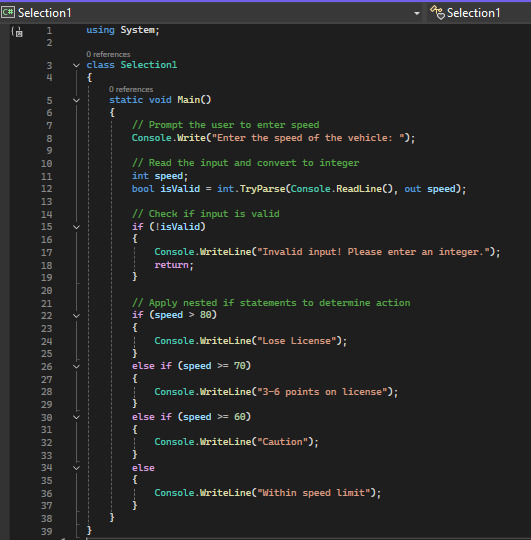Click the string "Enter the speed of the vehicle: "
The image size is (531, 540).
[308, 138]
